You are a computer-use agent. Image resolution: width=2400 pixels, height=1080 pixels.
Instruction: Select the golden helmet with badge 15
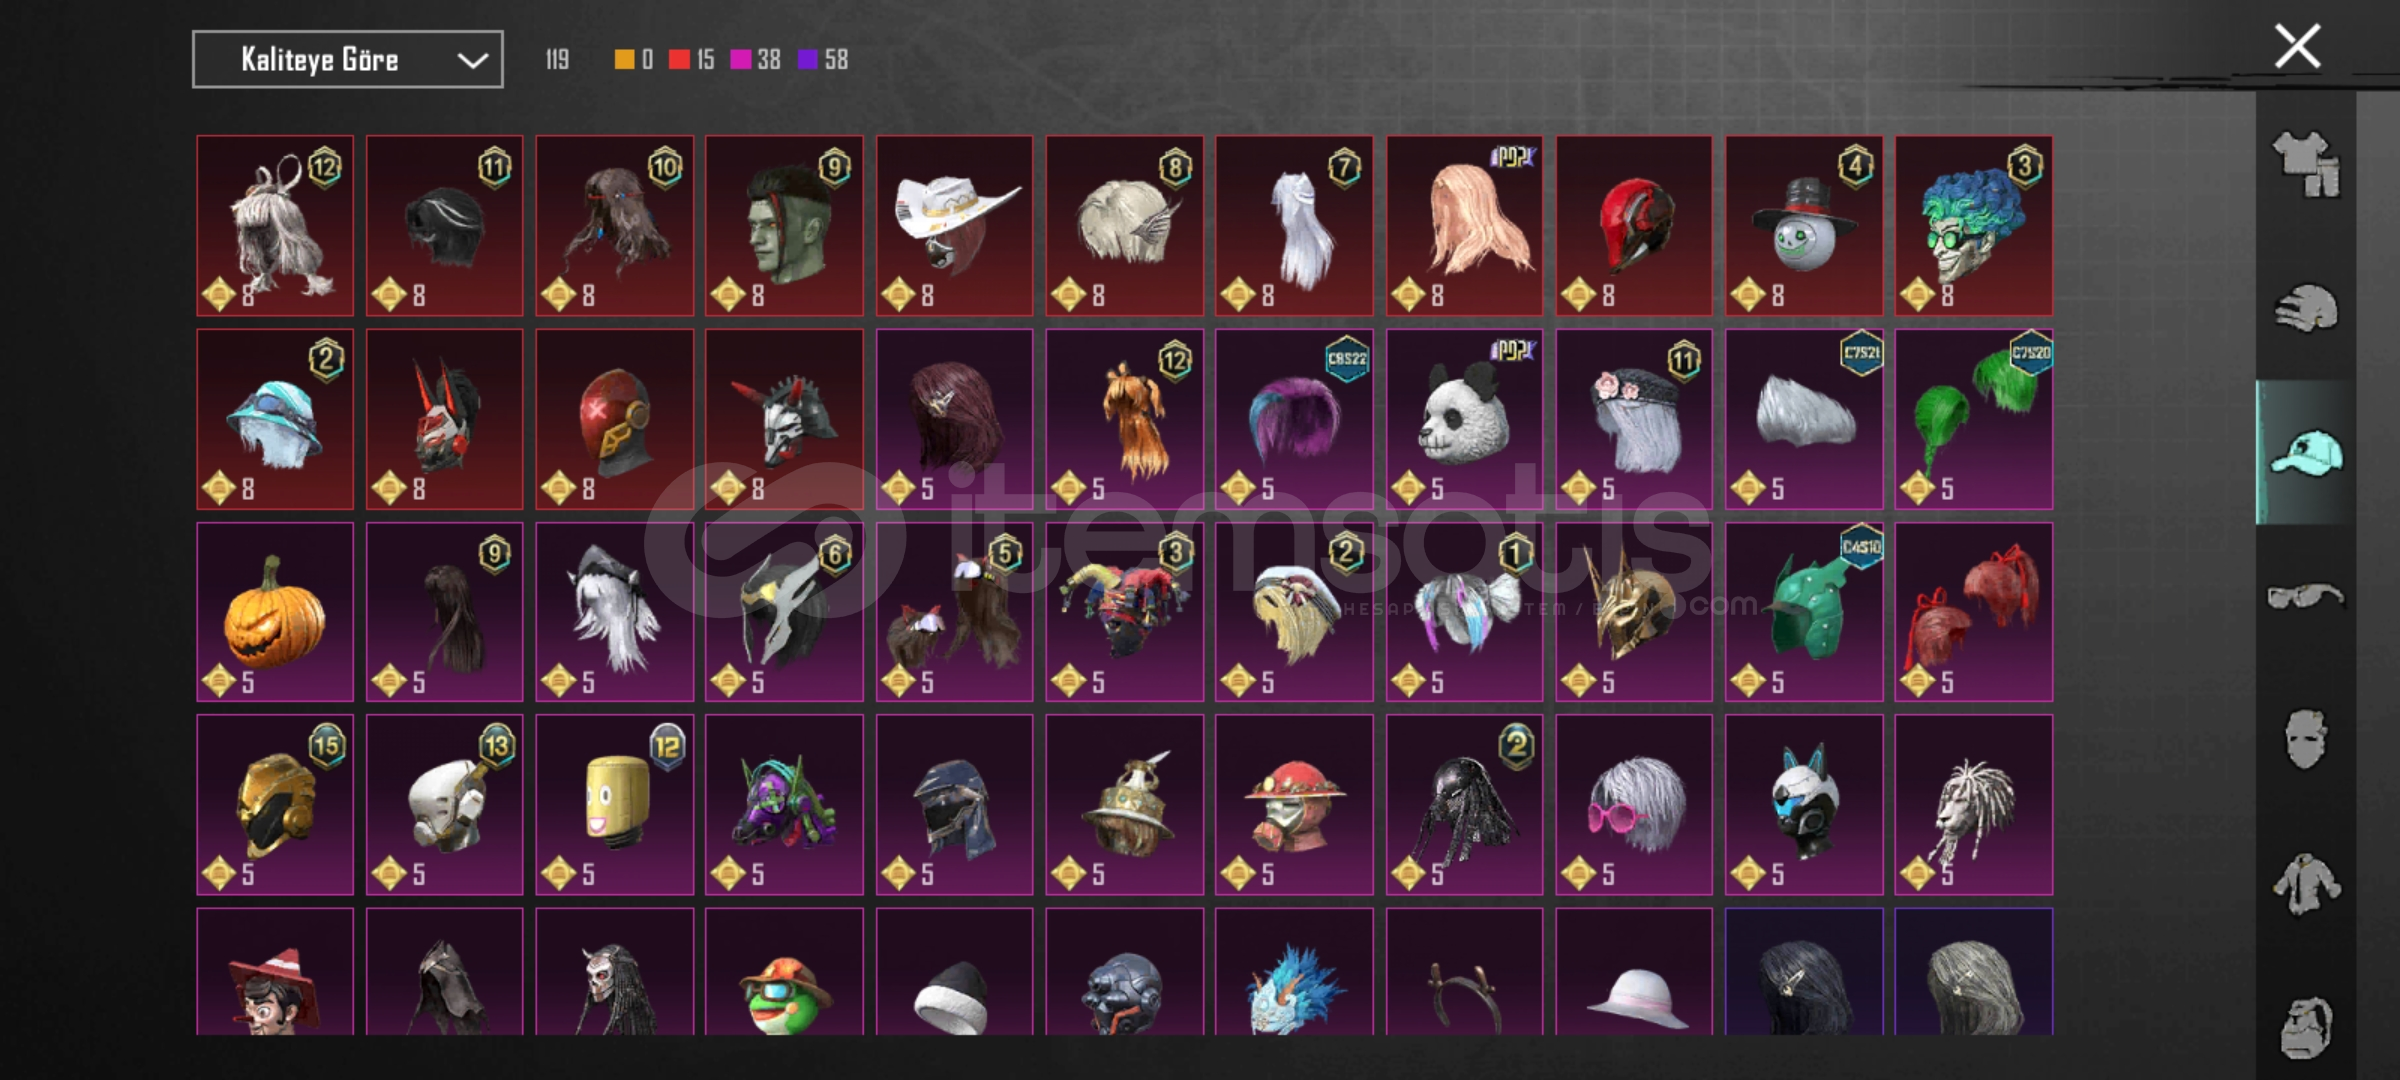[275, 805]
